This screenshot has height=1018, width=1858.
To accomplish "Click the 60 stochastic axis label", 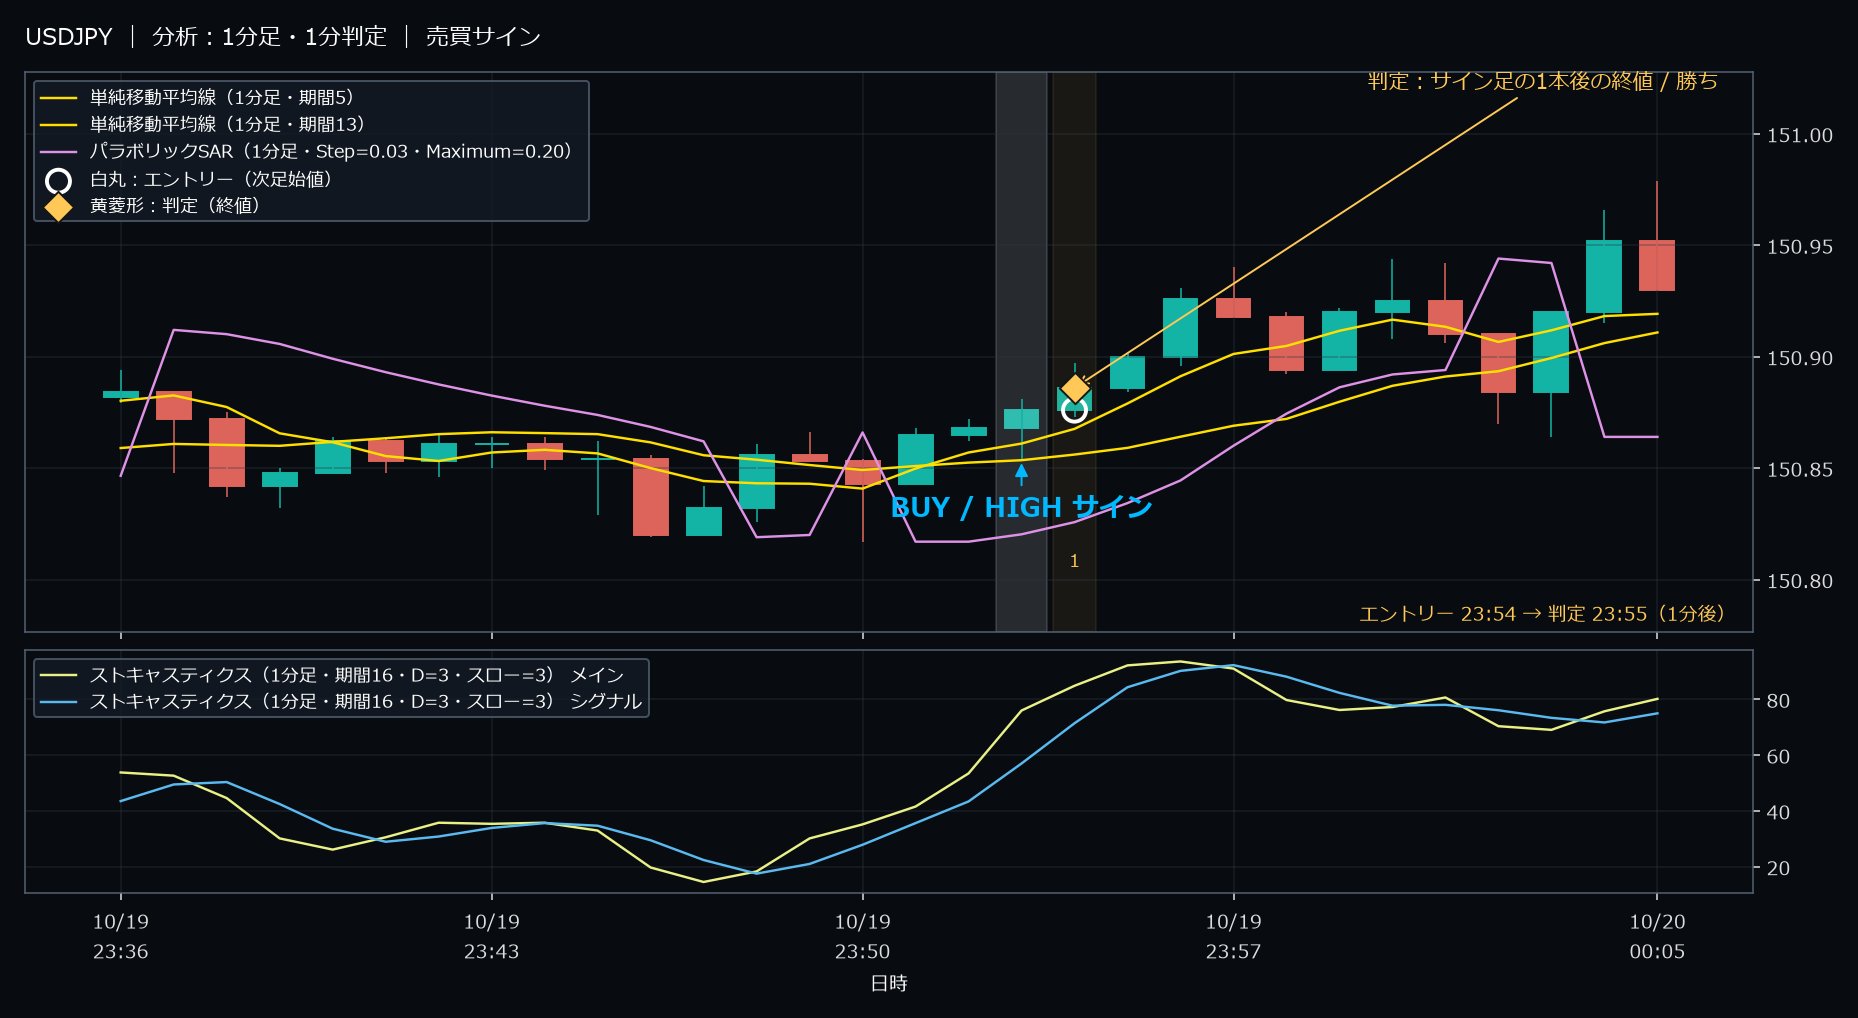I will [x=1778, y=757].
